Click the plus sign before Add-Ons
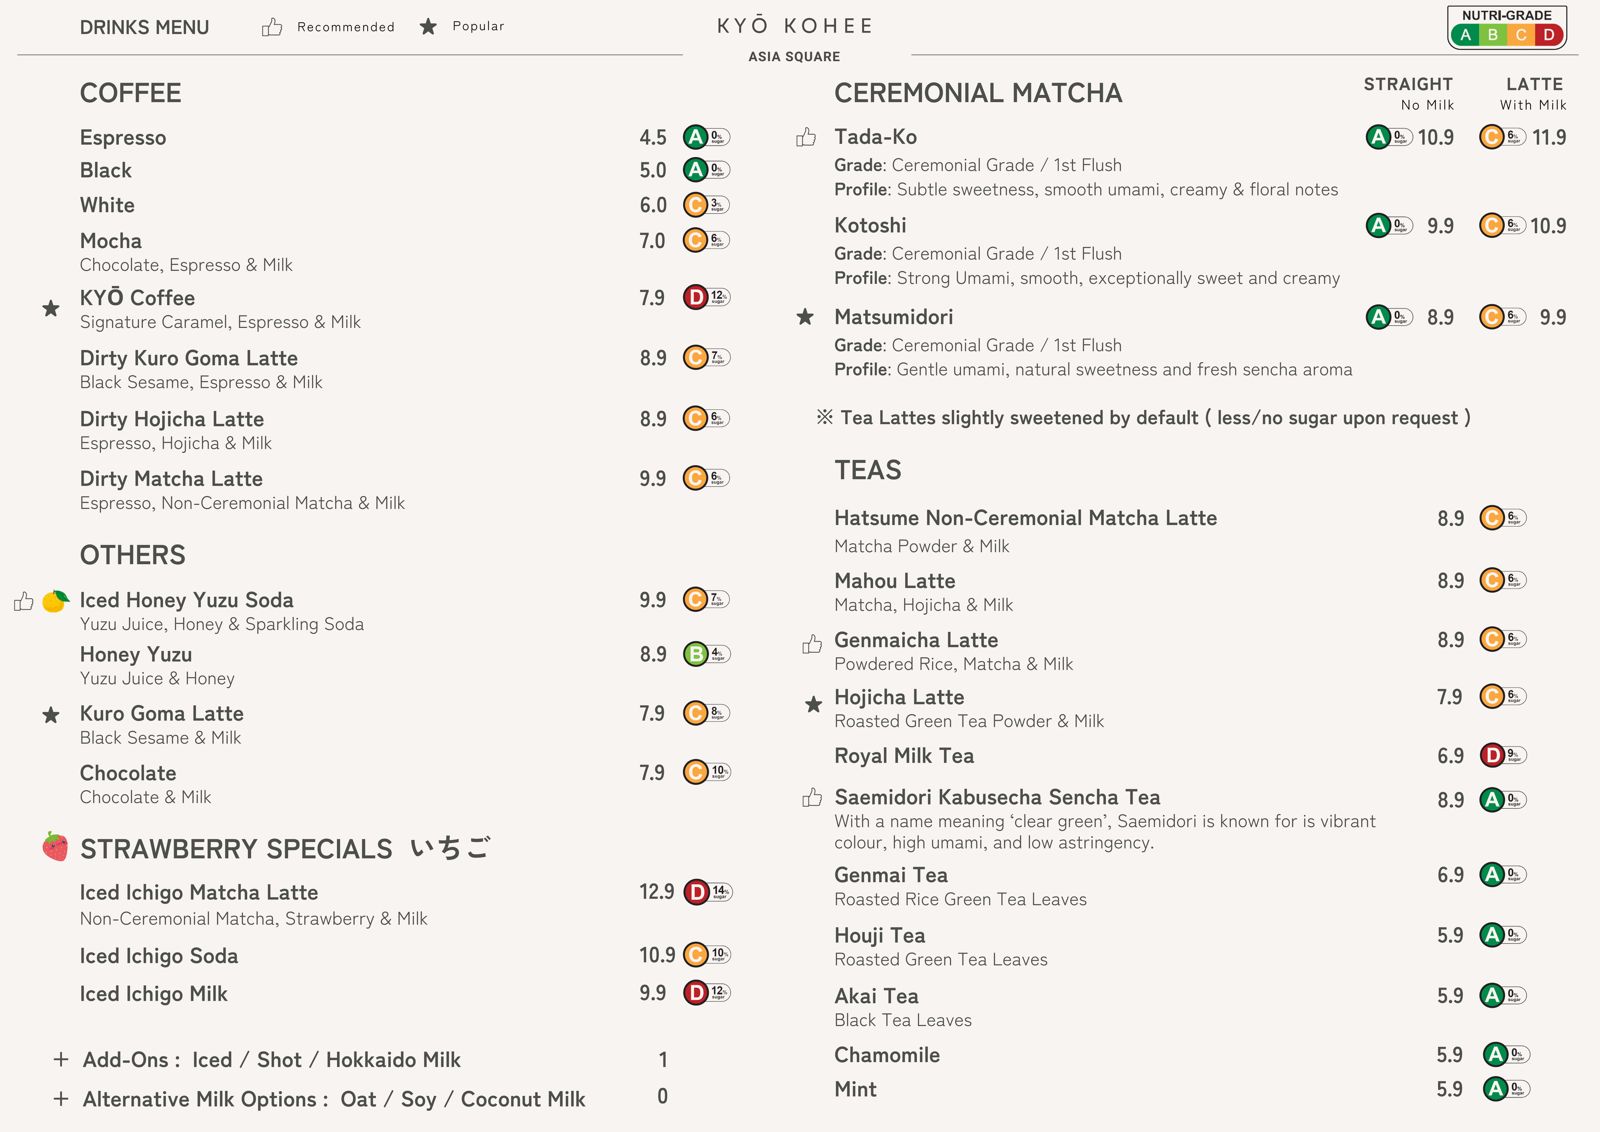 pyautogui.click(x=61, y=1059)
